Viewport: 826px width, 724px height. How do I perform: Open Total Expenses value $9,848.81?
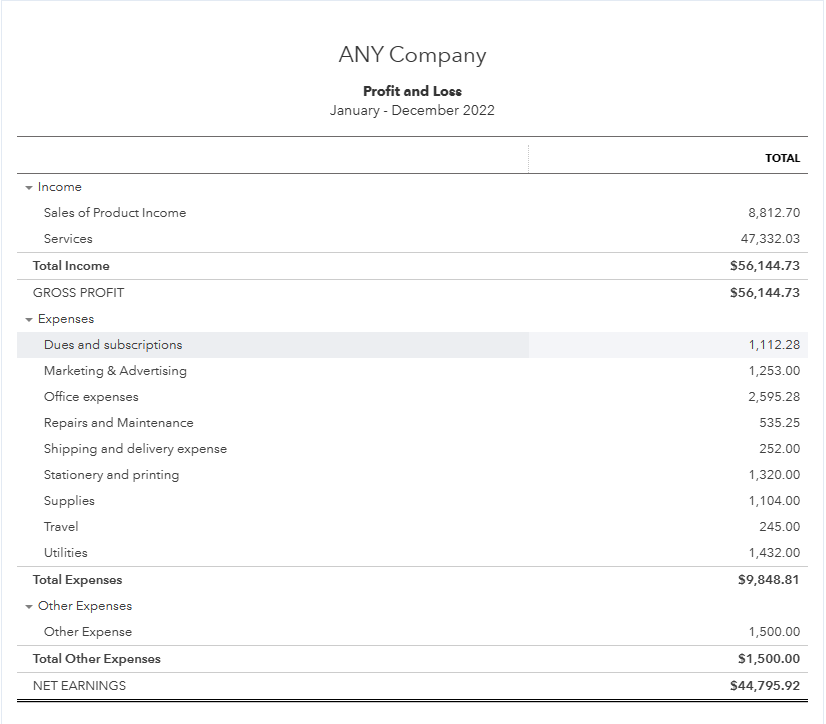click(768, 580)
